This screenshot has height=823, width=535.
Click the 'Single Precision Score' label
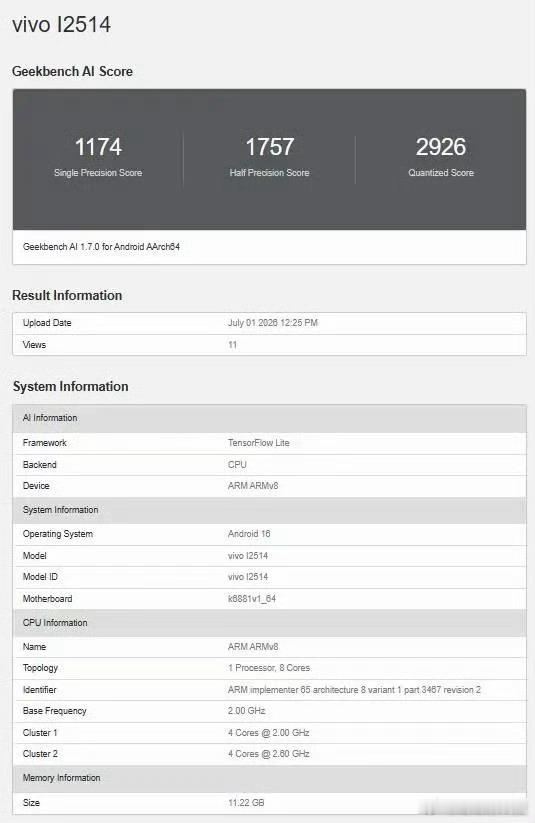(x=98, y=173)
